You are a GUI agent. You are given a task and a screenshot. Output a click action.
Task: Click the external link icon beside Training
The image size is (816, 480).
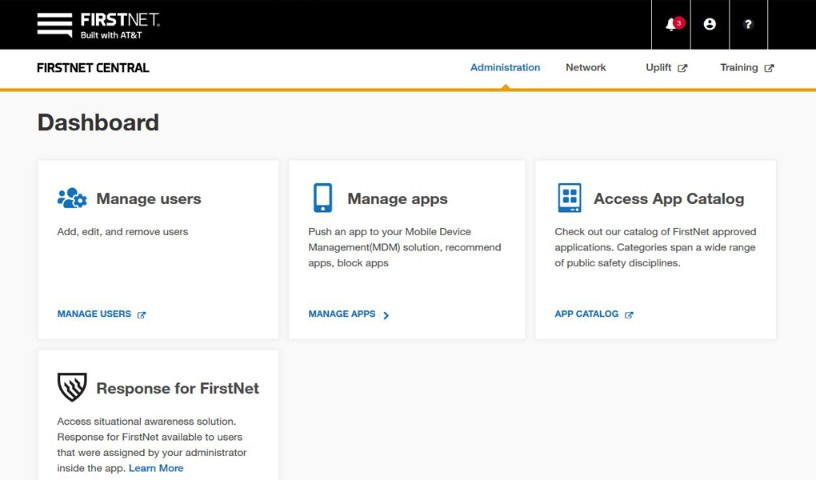coord(769,68)
